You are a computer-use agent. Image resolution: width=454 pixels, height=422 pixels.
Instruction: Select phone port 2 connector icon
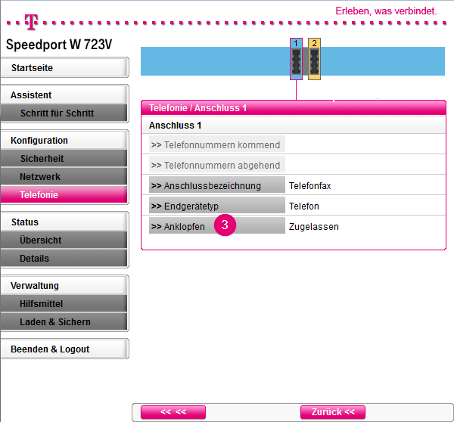(314, 59)
